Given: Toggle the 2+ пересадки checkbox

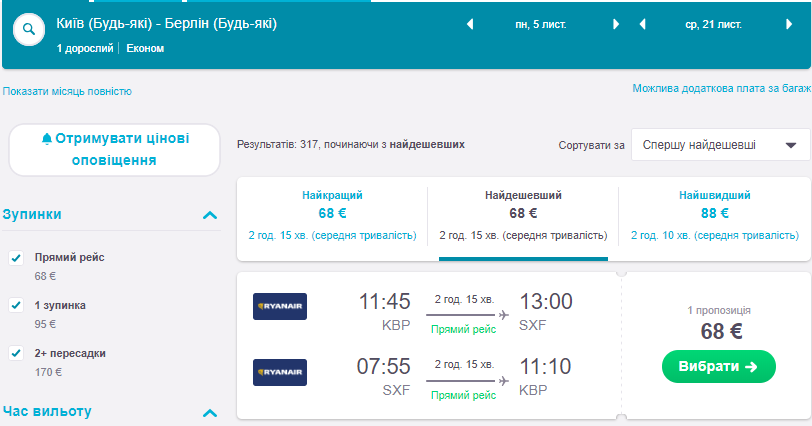Looking at the screenshot, I should coord(16,353).
